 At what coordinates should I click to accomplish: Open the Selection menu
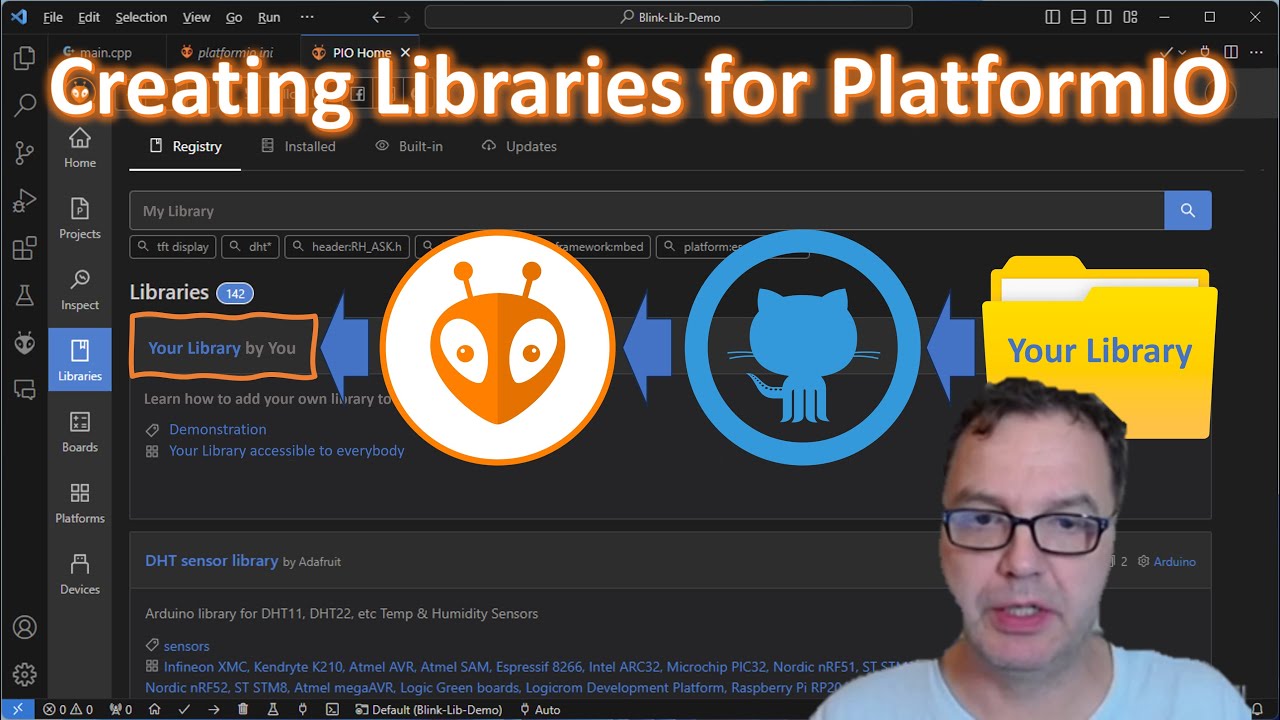point(141,17)
